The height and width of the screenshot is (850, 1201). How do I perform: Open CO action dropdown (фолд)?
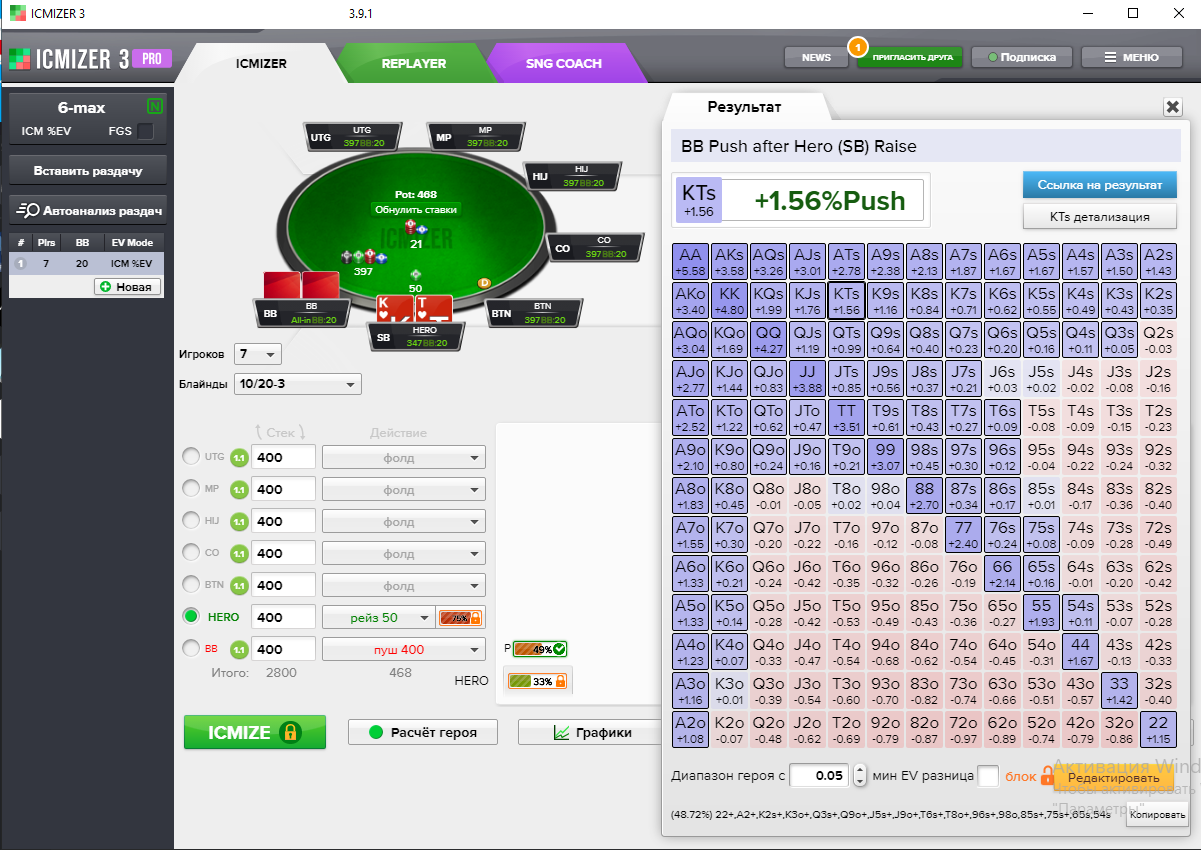click(x=404, y=554)
